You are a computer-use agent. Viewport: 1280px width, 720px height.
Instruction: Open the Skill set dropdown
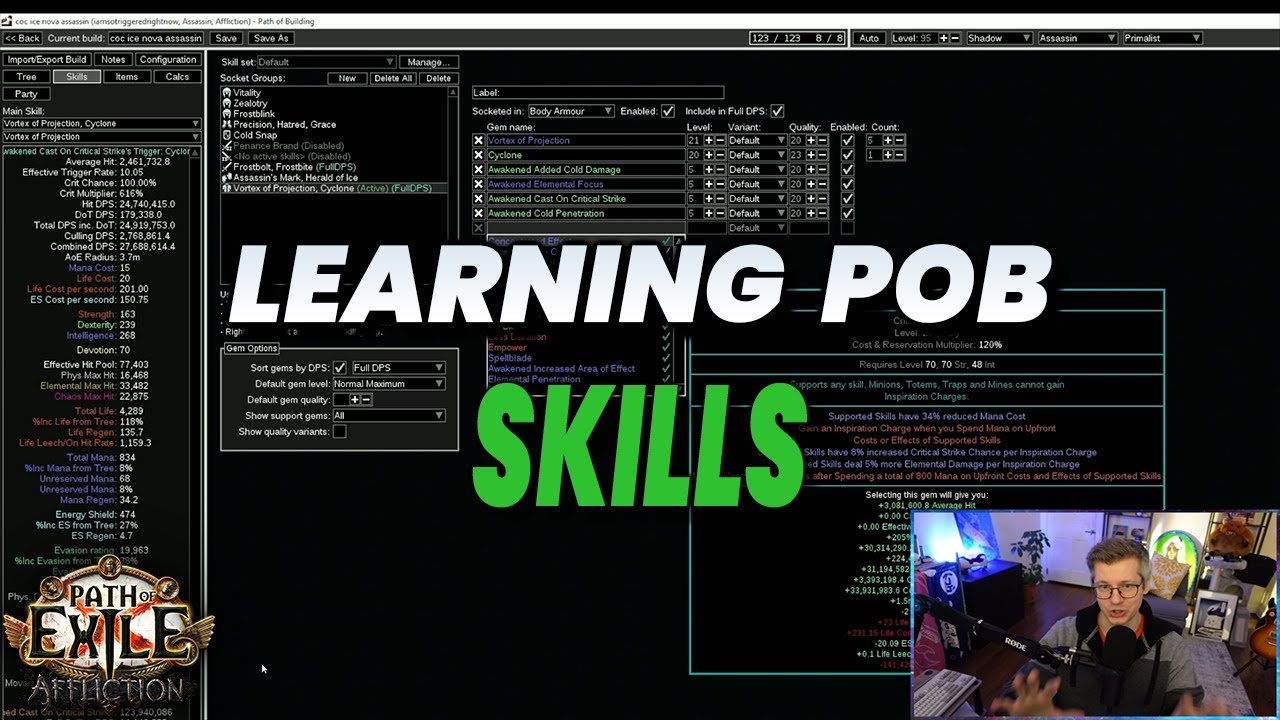[x=326, y=62]
